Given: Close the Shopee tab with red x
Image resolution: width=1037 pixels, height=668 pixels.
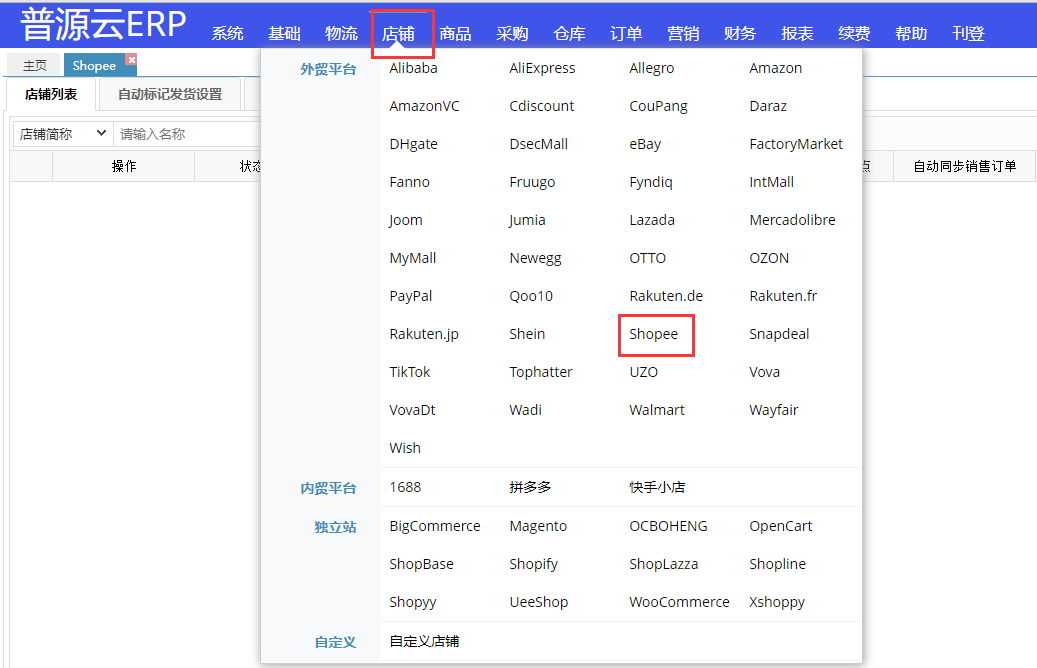Looking at the screenshot, I should coord(132,60).
